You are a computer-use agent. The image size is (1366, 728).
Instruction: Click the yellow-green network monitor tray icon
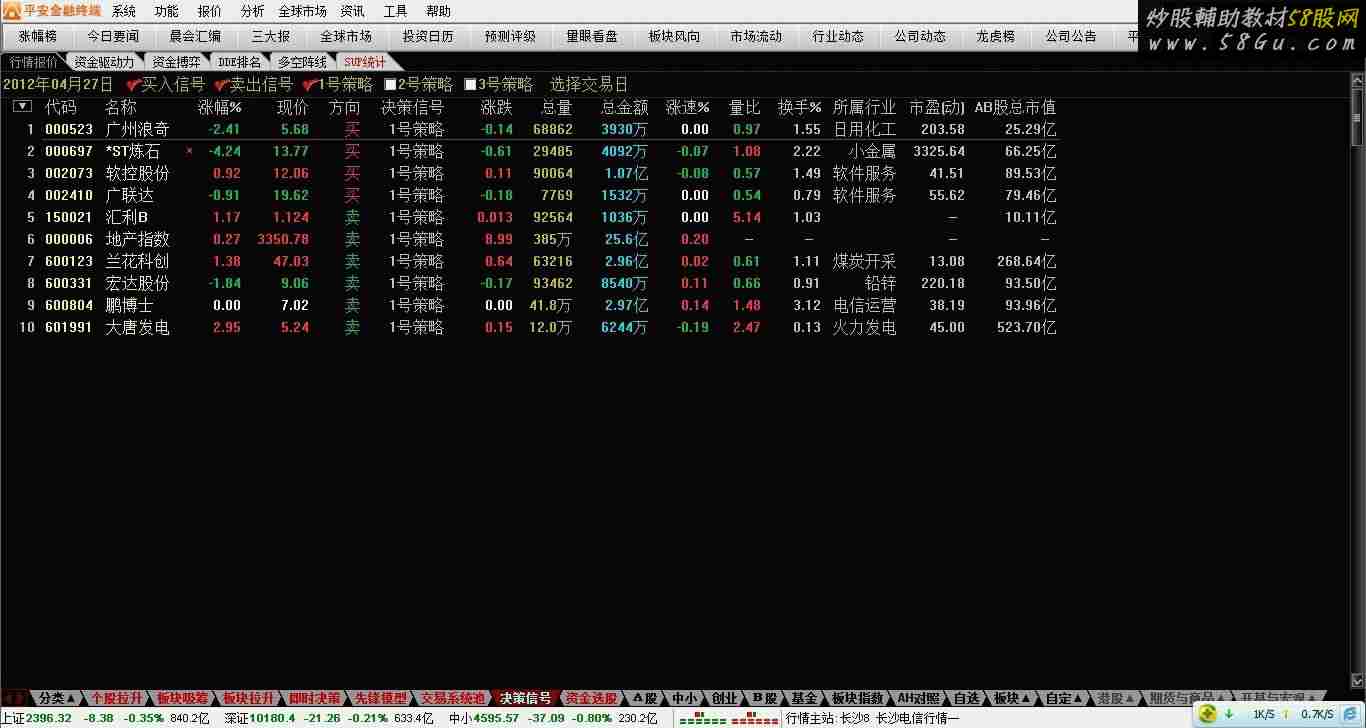1208,713
